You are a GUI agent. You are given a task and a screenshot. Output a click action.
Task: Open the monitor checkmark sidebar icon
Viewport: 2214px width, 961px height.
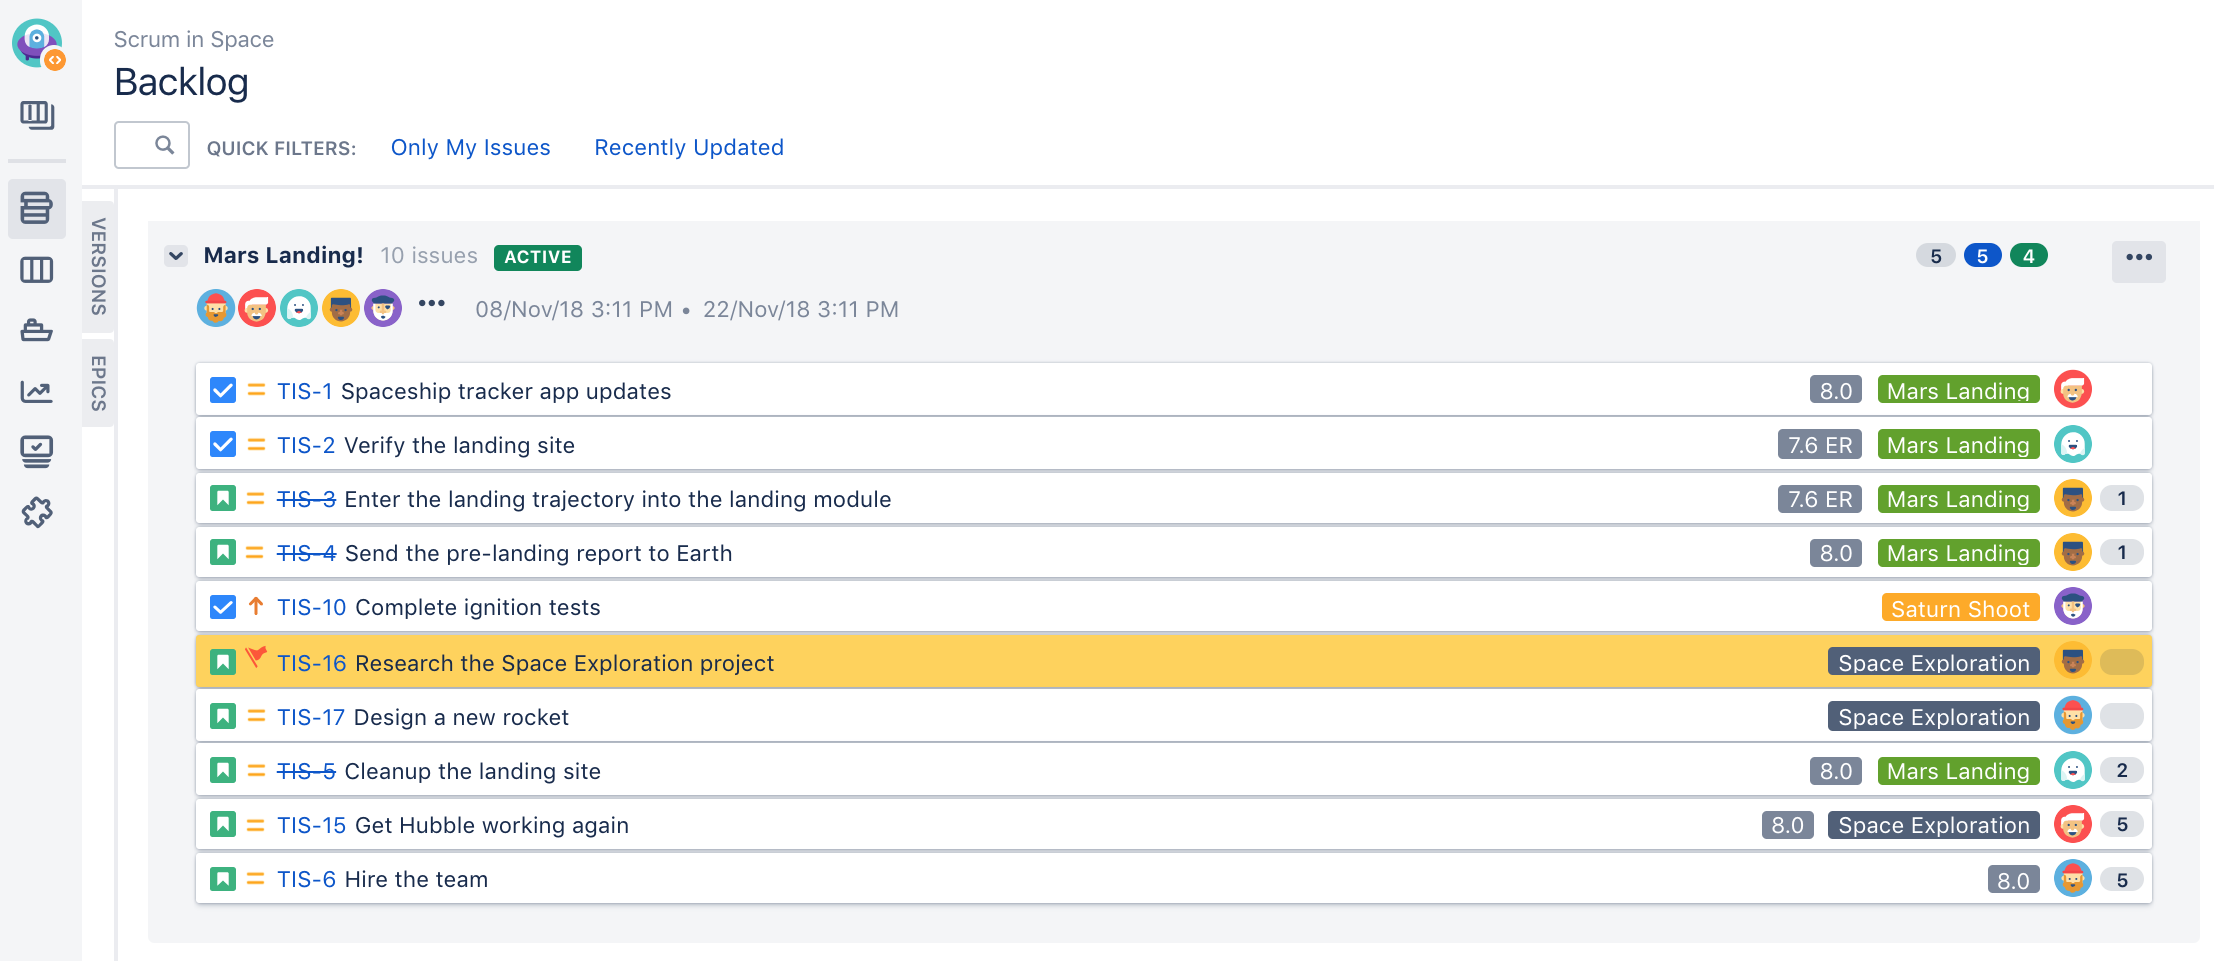[x=36, y=451]
